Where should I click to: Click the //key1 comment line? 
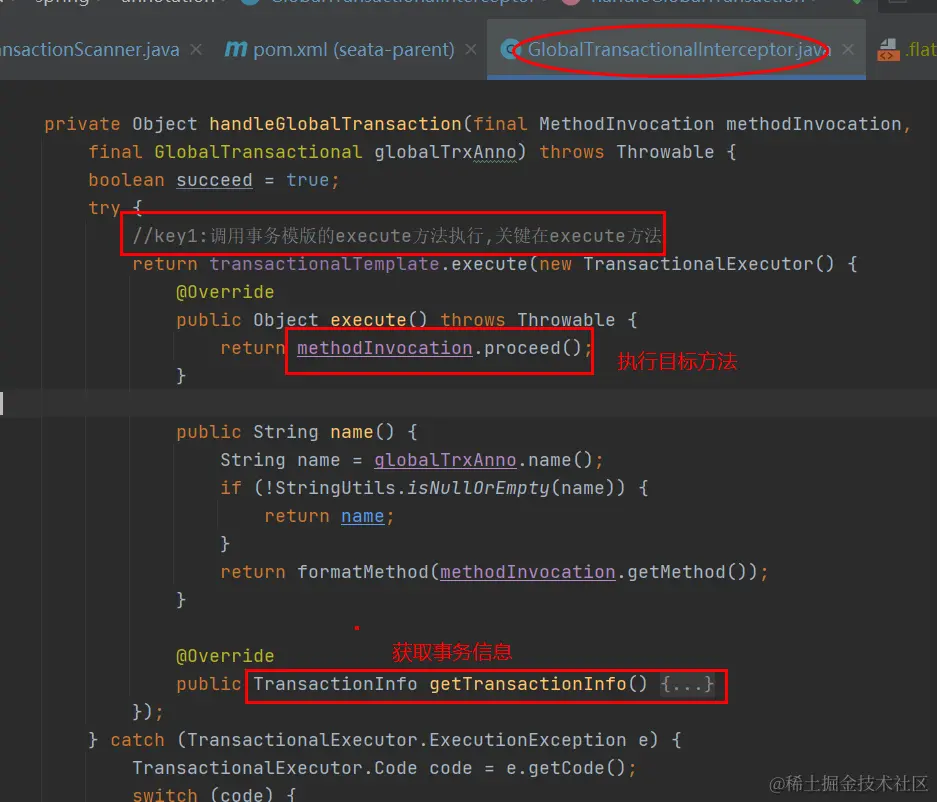click(x=397, y=236)
